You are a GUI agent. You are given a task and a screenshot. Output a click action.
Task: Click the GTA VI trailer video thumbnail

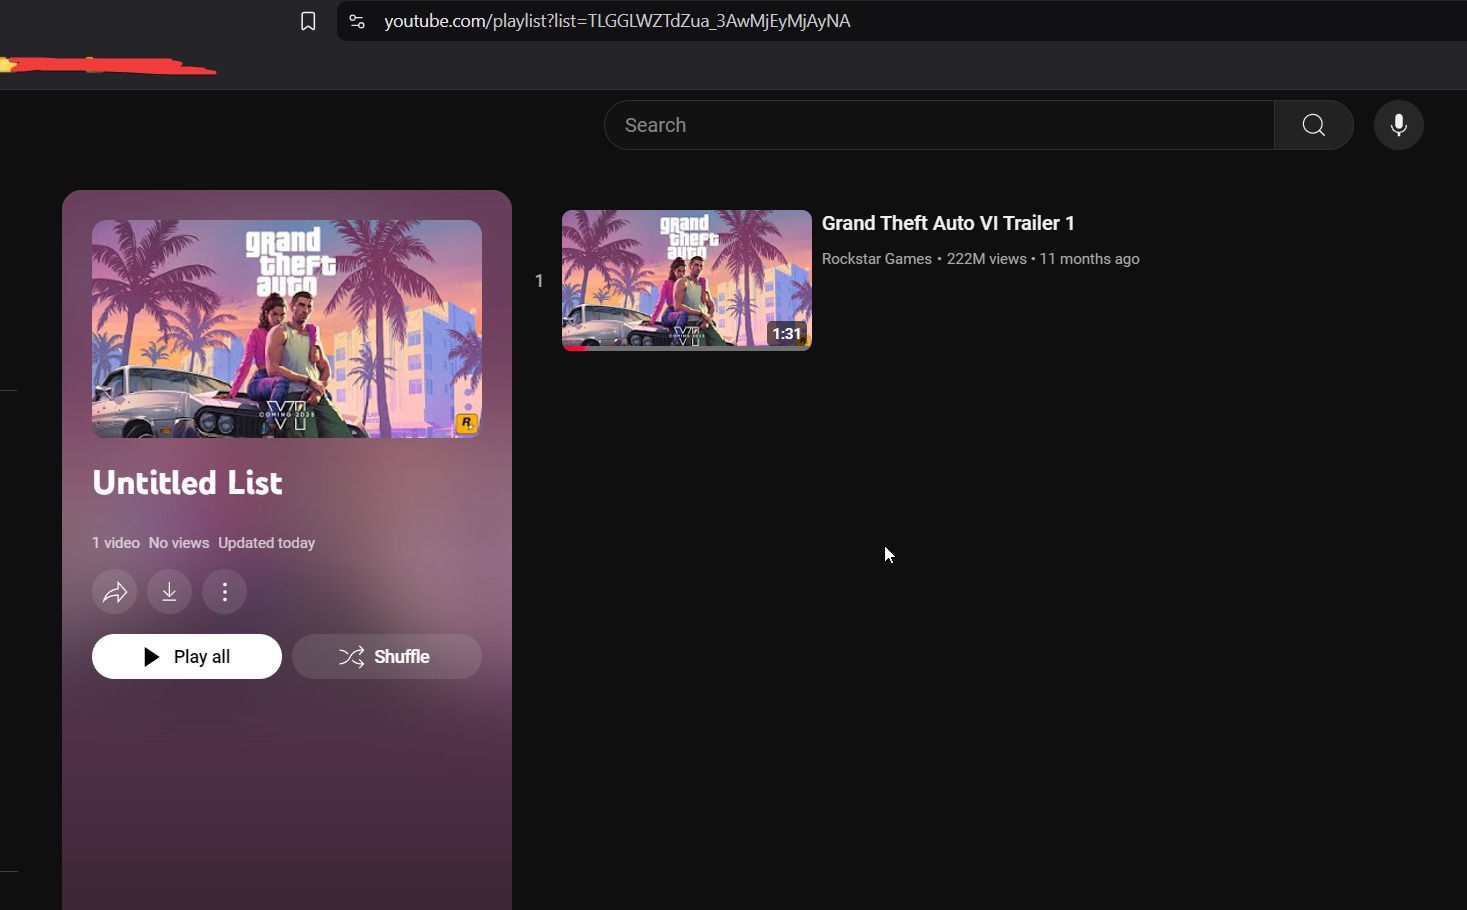point(686,280)
